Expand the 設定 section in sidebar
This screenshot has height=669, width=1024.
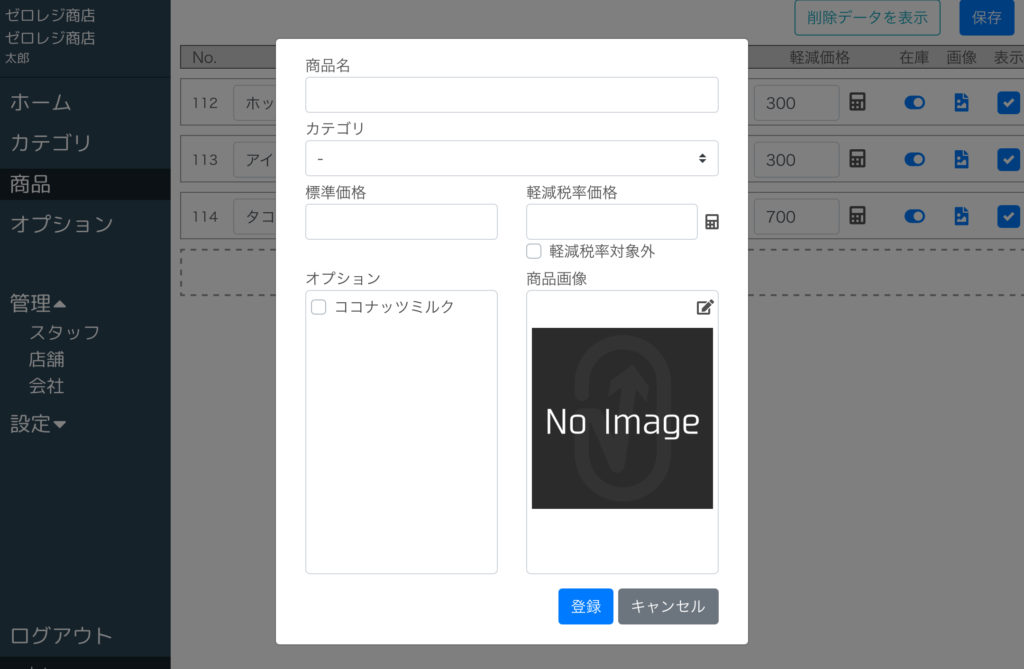pyautogui.click(x=38, y=424)
